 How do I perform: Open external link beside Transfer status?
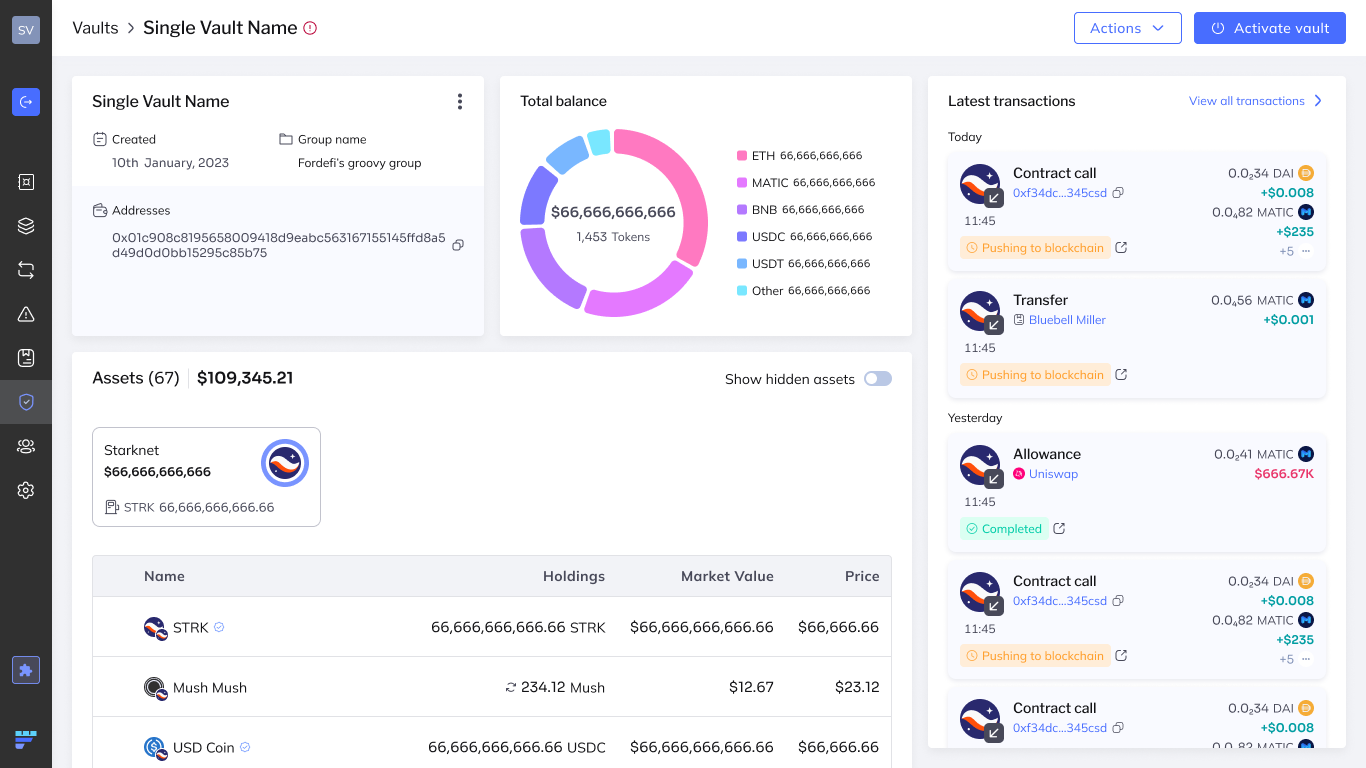[1121, 374]
